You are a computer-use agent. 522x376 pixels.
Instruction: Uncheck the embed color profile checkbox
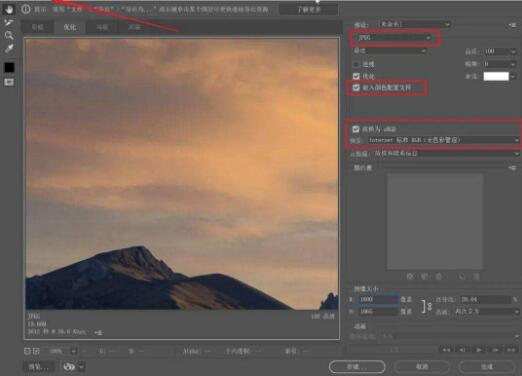[356, 88]
